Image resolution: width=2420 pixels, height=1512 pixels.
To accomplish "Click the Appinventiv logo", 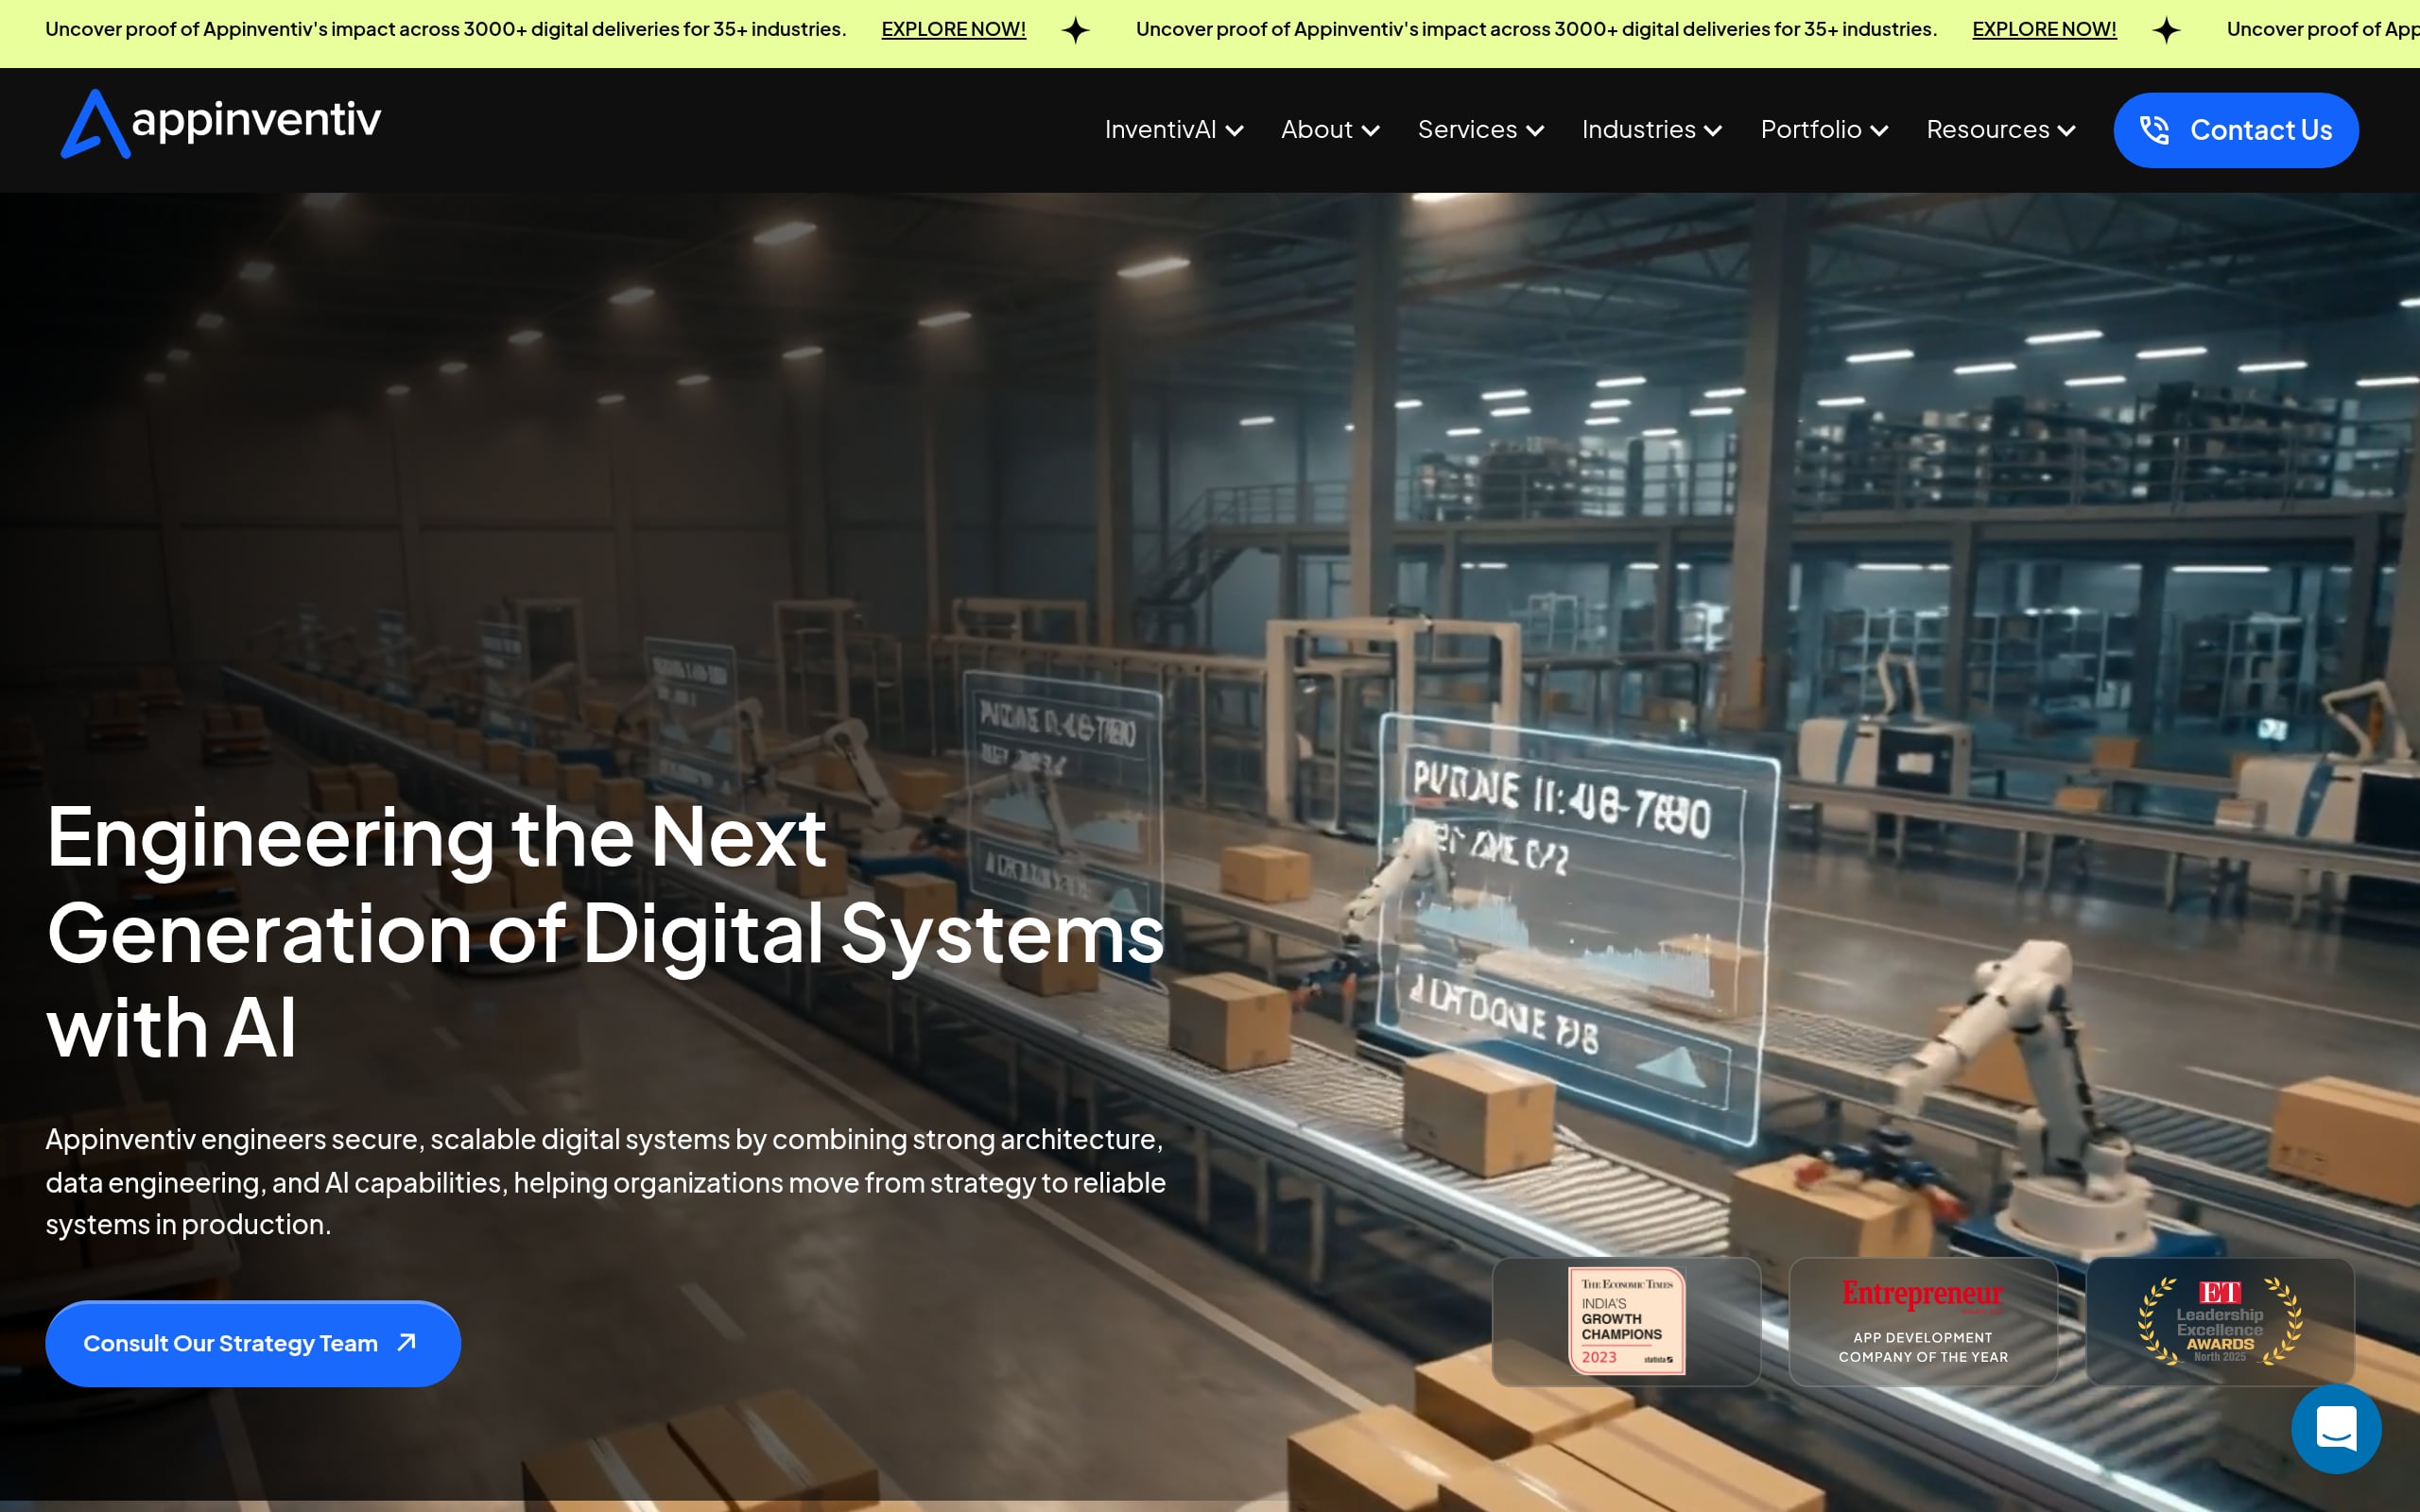I will pyautogui.click(x=220, y=126).
